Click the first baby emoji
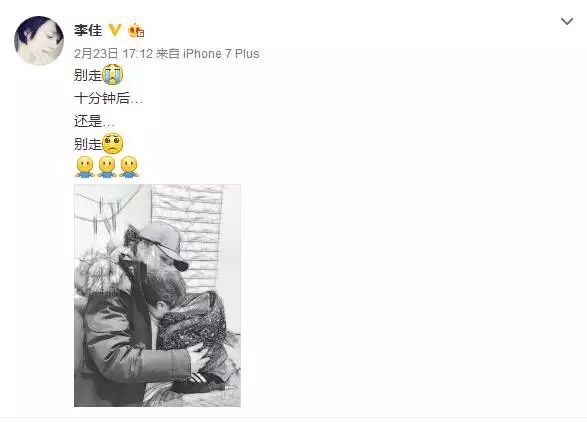The image size is (587, 422). pos(85,167)
